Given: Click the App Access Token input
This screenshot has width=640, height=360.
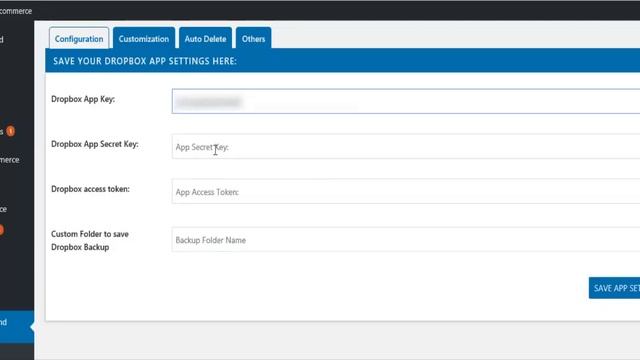Looking at the screenshot, I should pos(406,191).
